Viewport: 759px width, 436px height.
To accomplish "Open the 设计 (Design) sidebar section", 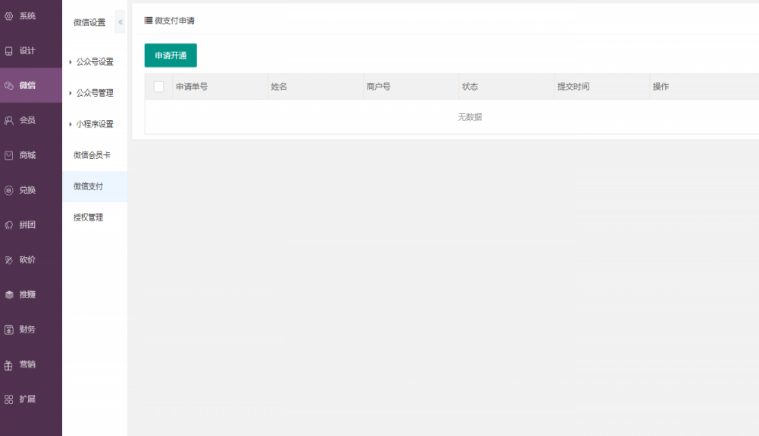I will 26,51.
